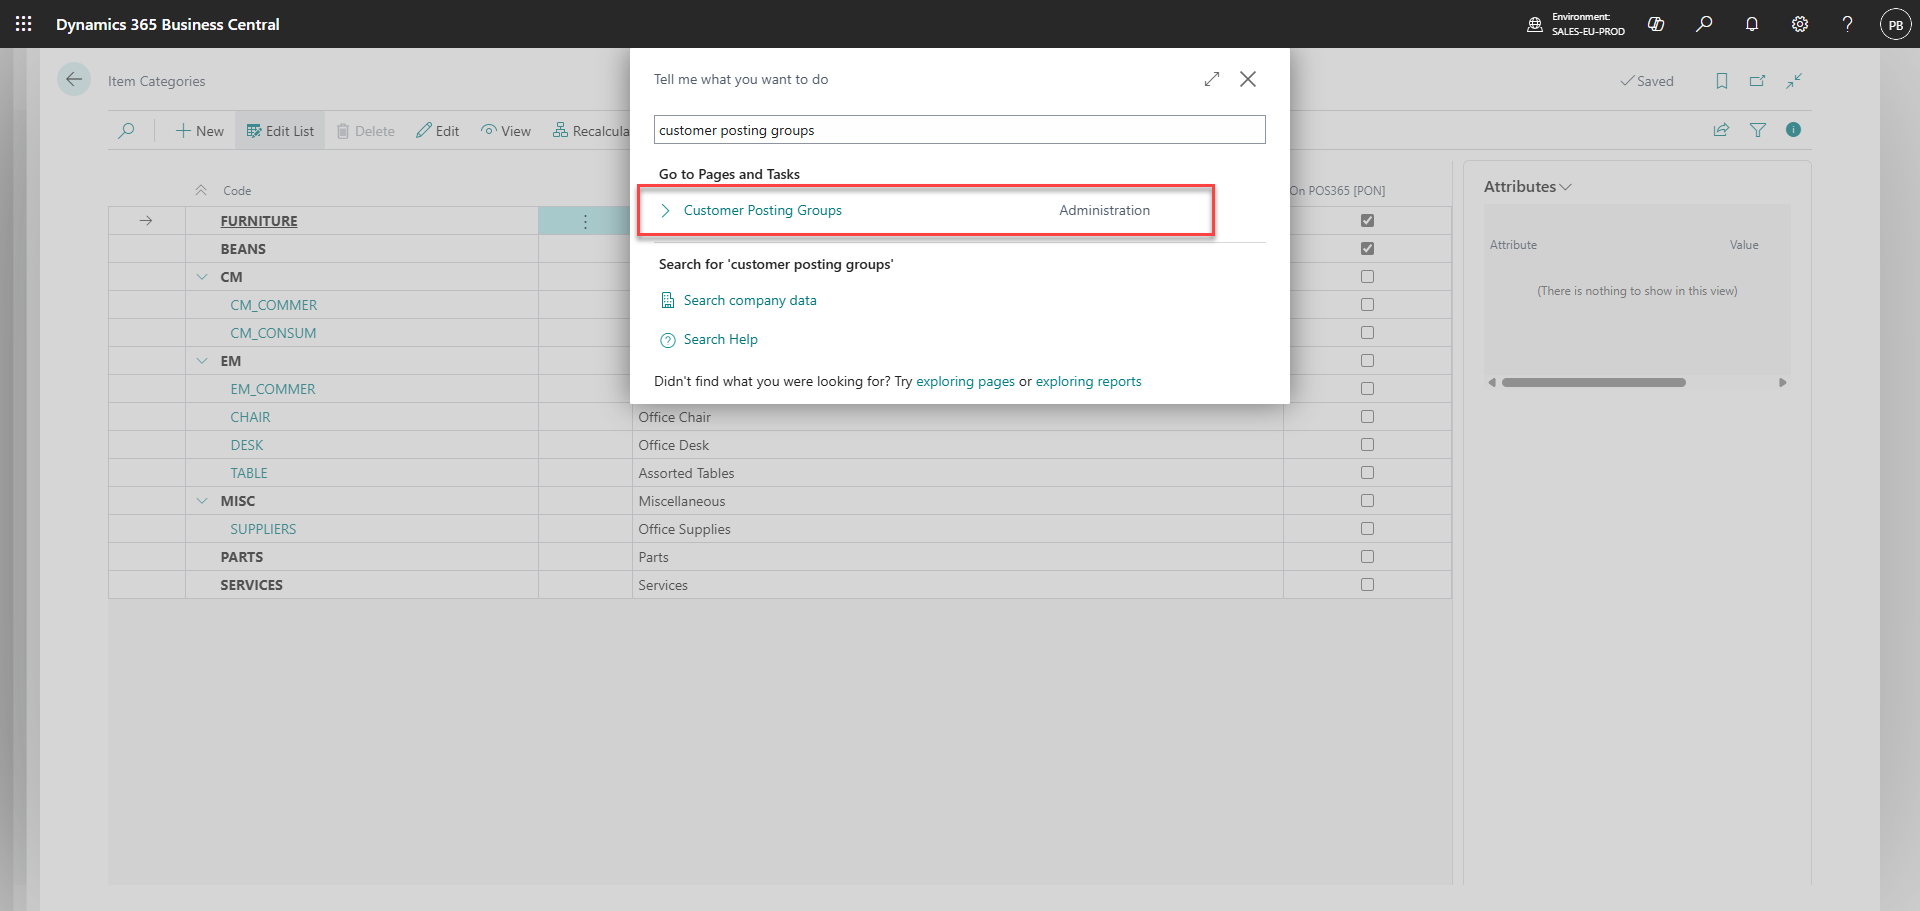Viewport: 1920px width, 911px height.
Task: Toggle POS365 checkbox for Office Desk row
Action: (x=1367, y=445)
